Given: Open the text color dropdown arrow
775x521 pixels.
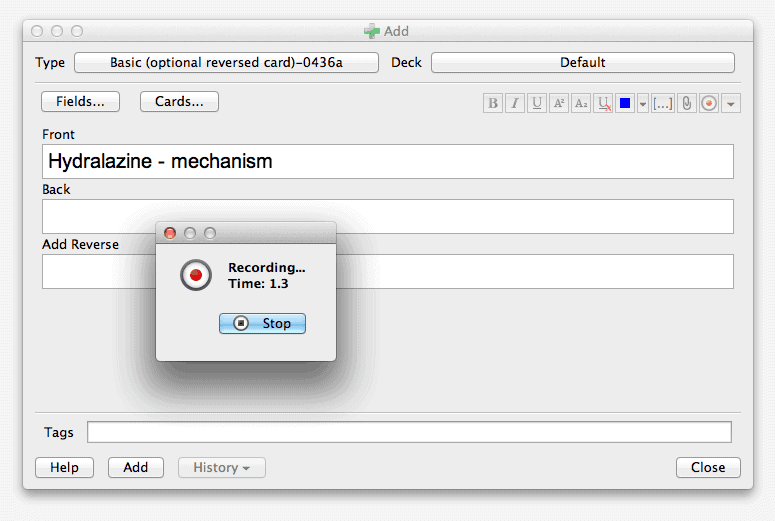Looking at the screenshot, I should [643, 103].
